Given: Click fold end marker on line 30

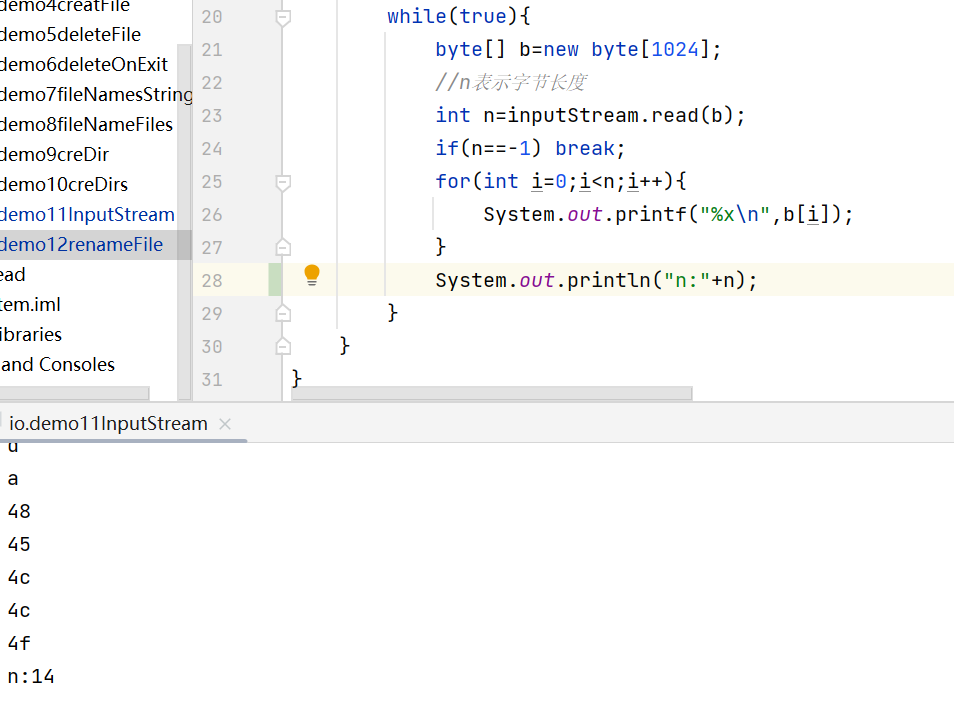Looking at the screenshot, I should click(283, 346).
